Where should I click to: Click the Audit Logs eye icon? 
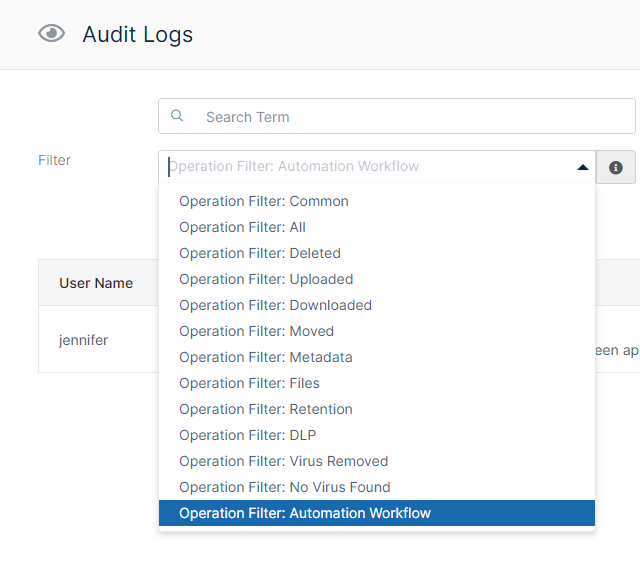click(51, 34)
